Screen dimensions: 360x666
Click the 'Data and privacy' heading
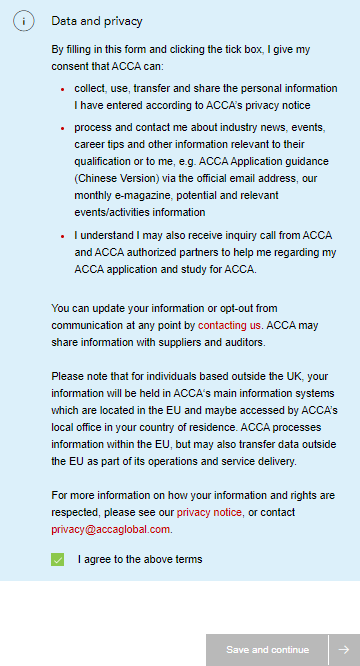[x=97, y=21]
